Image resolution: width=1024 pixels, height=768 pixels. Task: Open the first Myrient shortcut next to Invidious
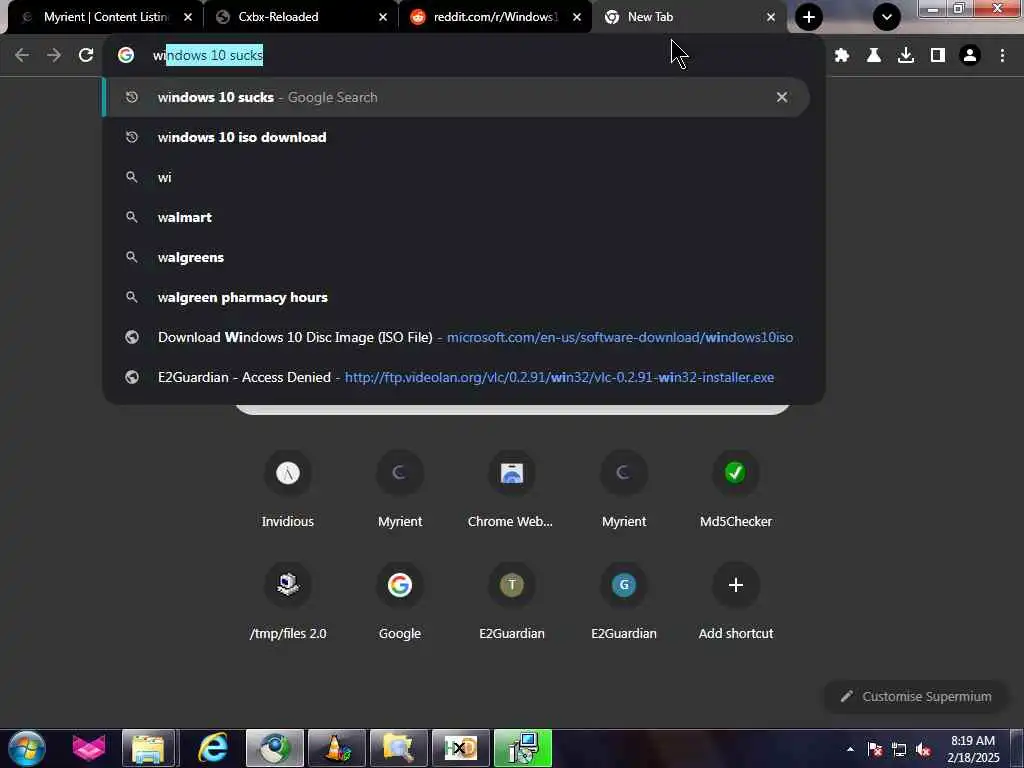[x=400, y=490]
